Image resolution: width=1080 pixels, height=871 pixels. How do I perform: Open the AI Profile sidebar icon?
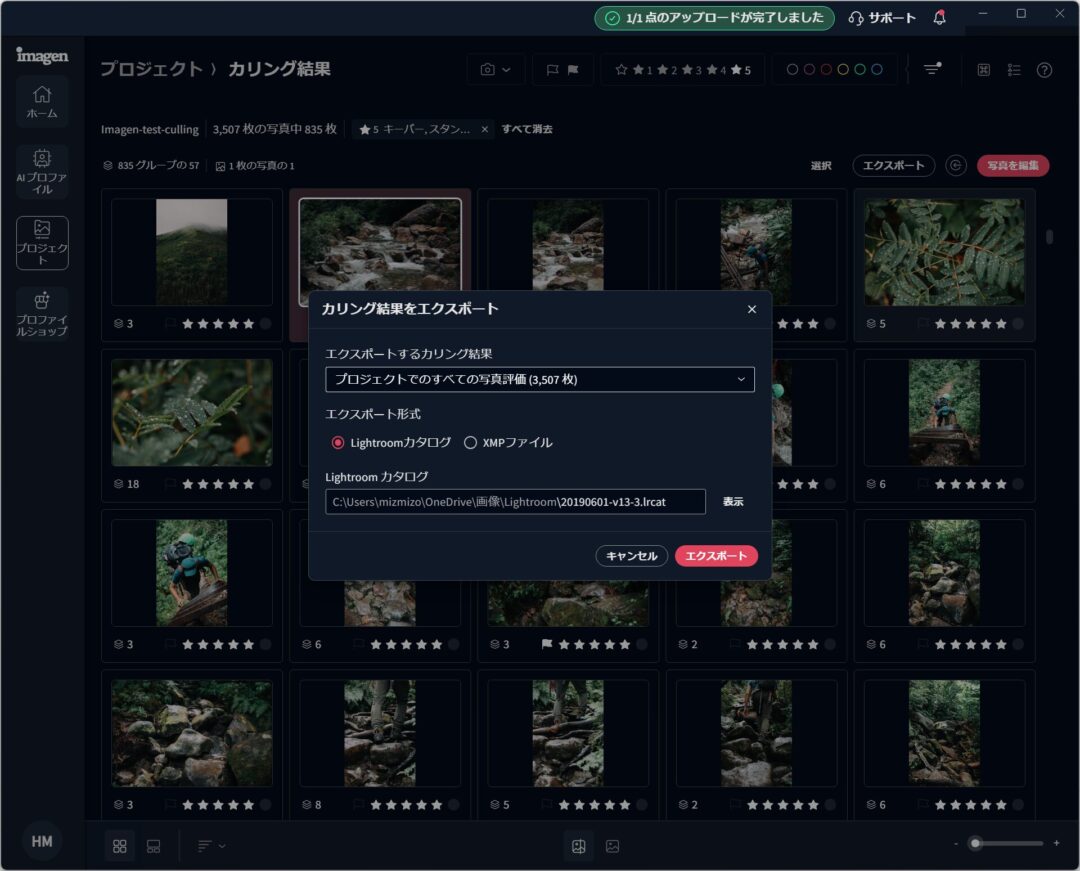(42, 171)
